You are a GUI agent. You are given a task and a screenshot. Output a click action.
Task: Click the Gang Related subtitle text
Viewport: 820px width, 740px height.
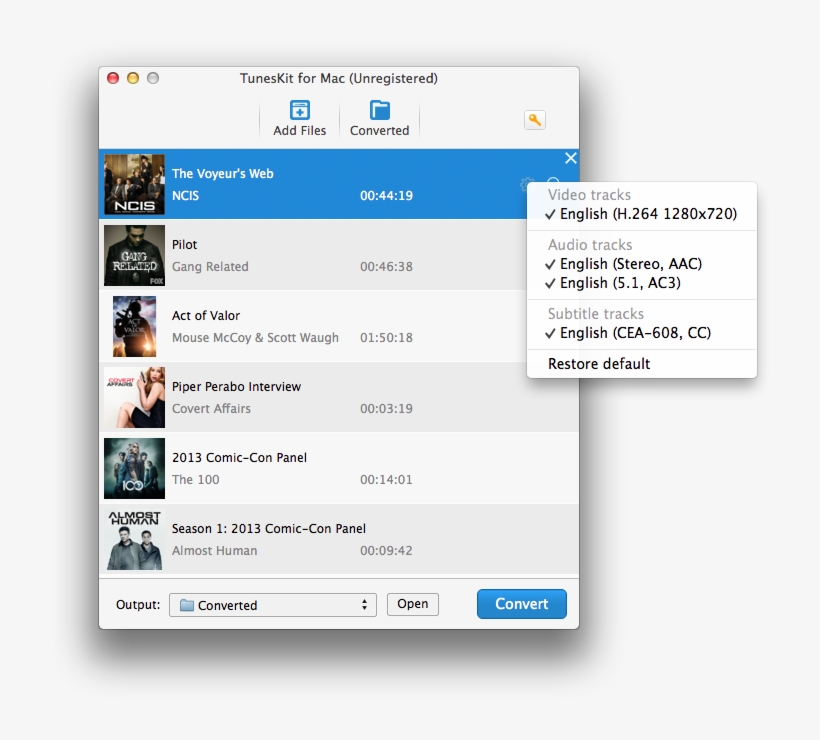coord(210,267)
